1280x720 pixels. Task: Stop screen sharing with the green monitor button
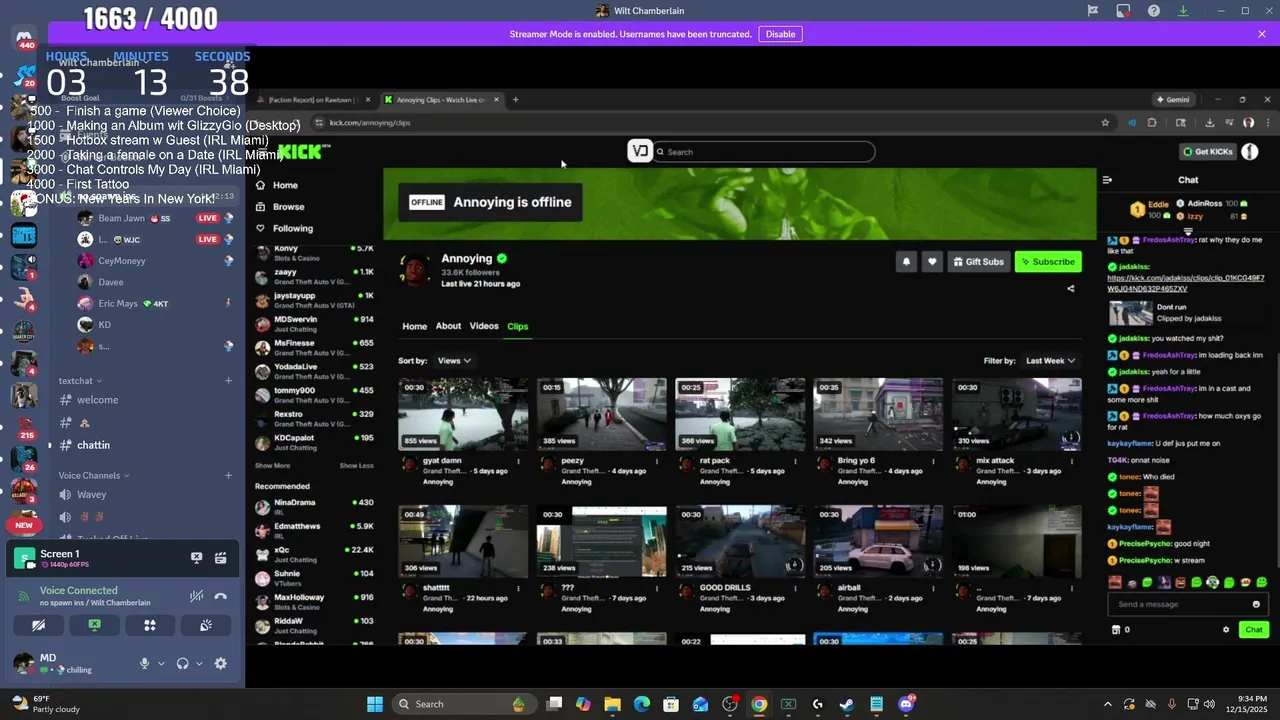94,625
